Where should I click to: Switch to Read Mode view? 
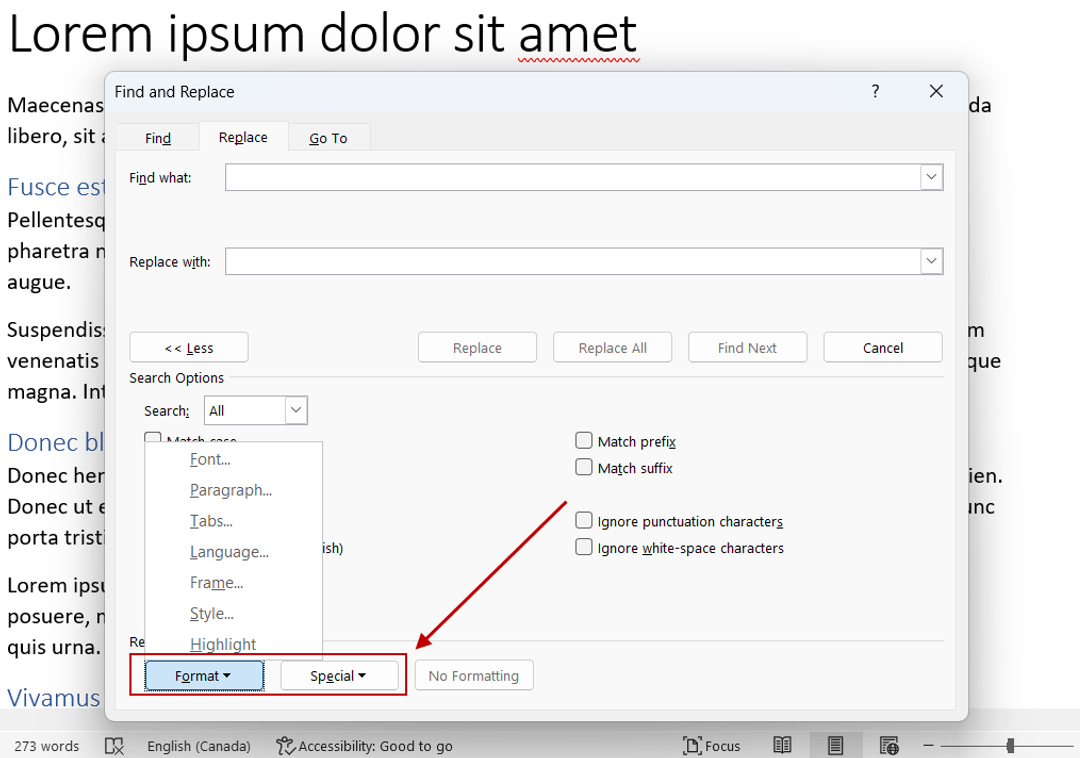pyautogui.click(x=782, y=745)
